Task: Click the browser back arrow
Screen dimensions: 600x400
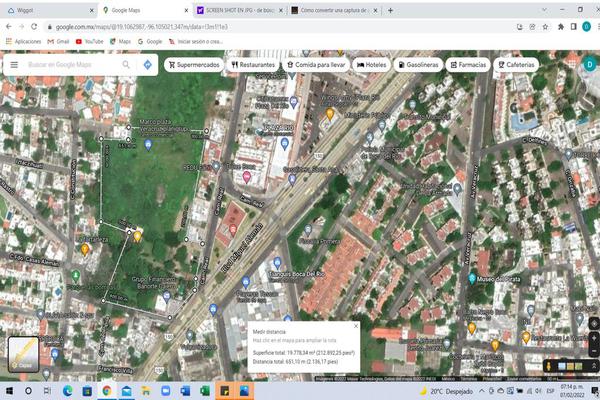Action: (x=8, y=26)
